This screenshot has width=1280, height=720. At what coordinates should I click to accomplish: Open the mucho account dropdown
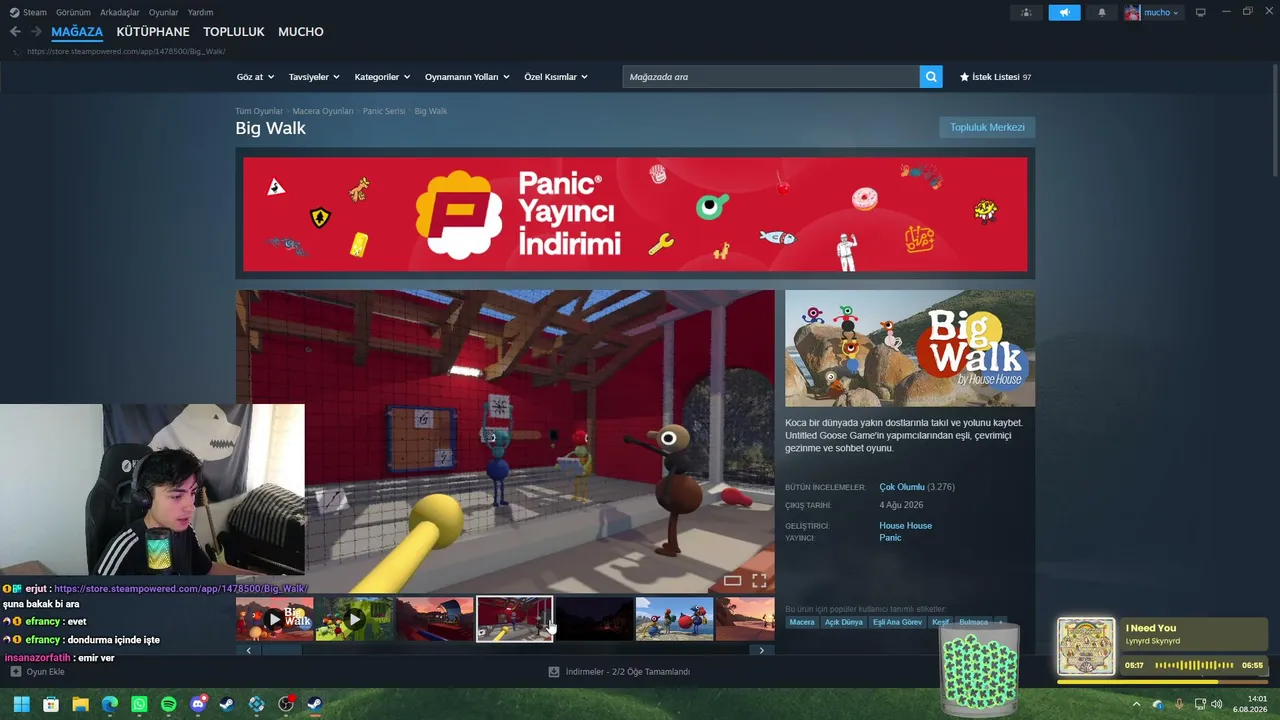coord(1153,12)
